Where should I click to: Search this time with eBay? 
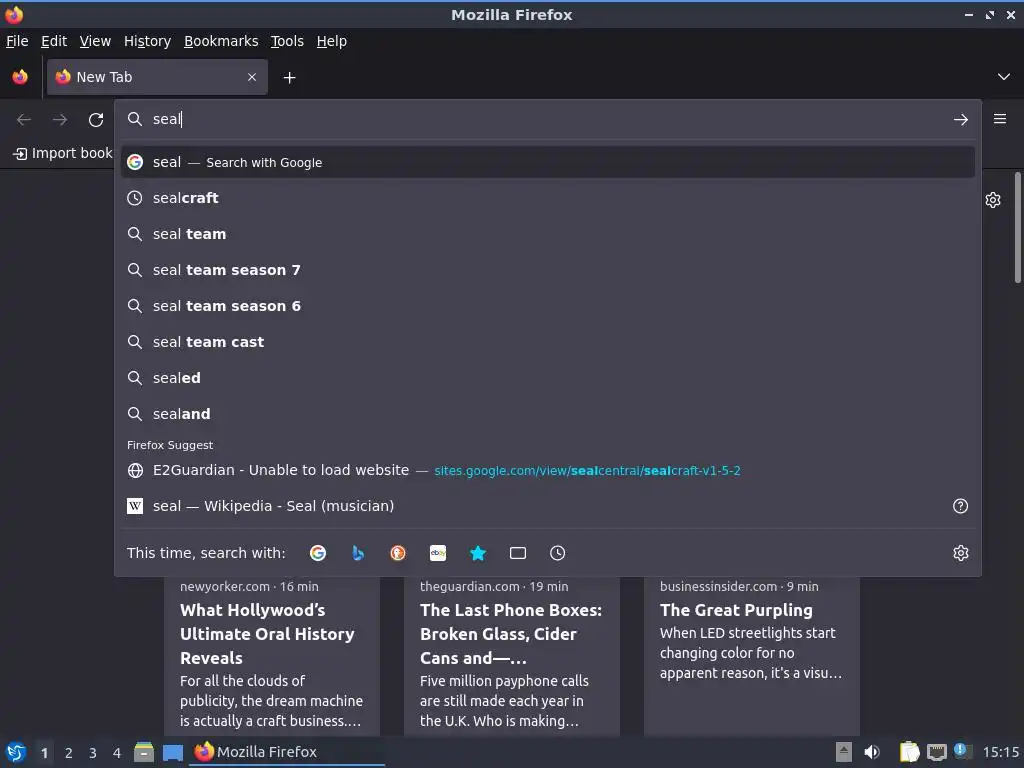[438, 553]
